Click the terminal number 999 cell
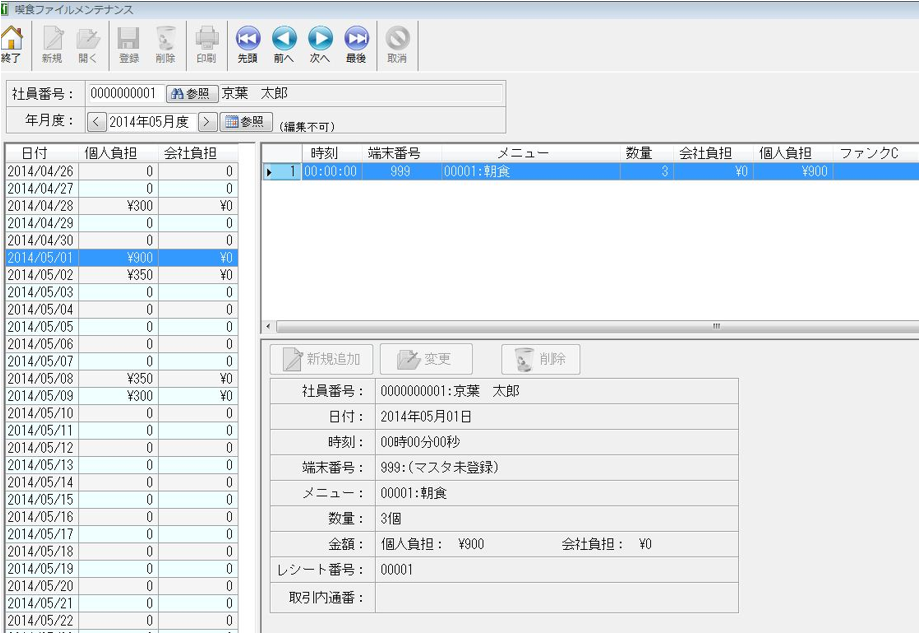Screen dimensions: 920x634 401,171
